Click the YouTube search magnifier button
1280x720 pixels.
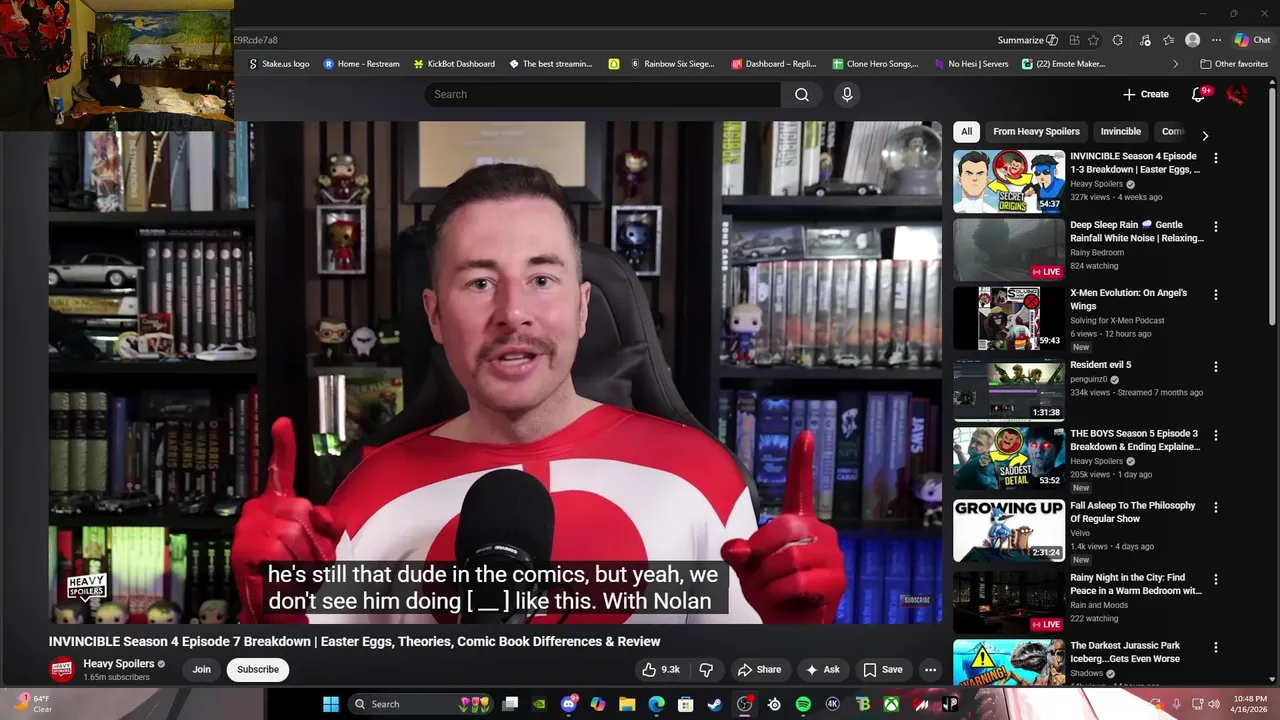coord(802,94)
